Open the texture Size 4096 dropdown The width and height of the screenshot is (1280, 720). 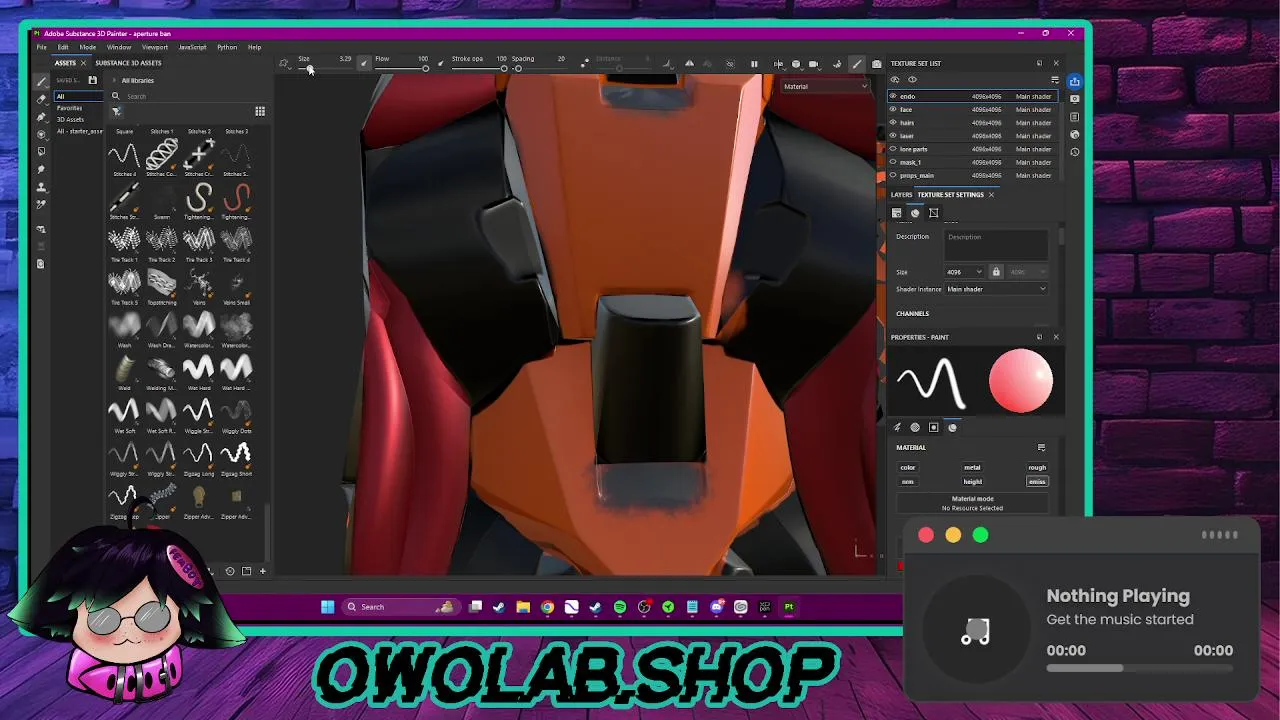[x=964, y=272]
